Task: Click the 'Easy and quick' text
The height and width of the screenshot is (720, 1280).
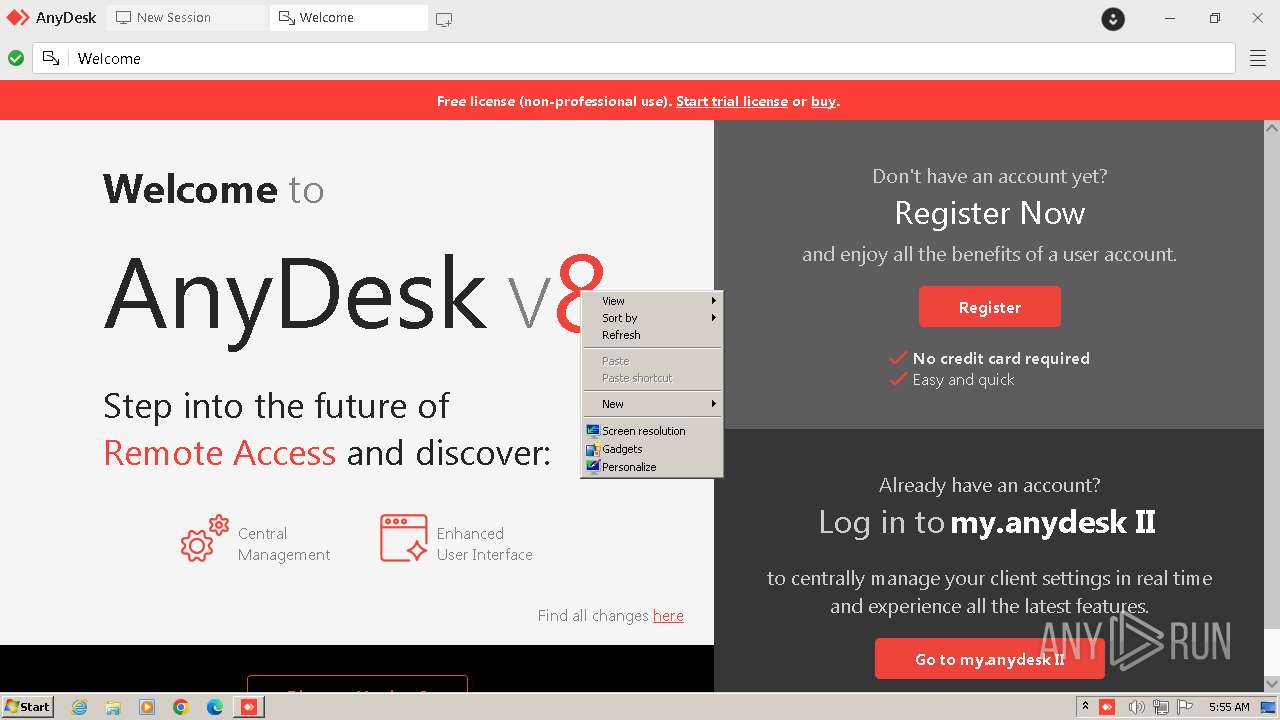Action: [x=963, y=380]
